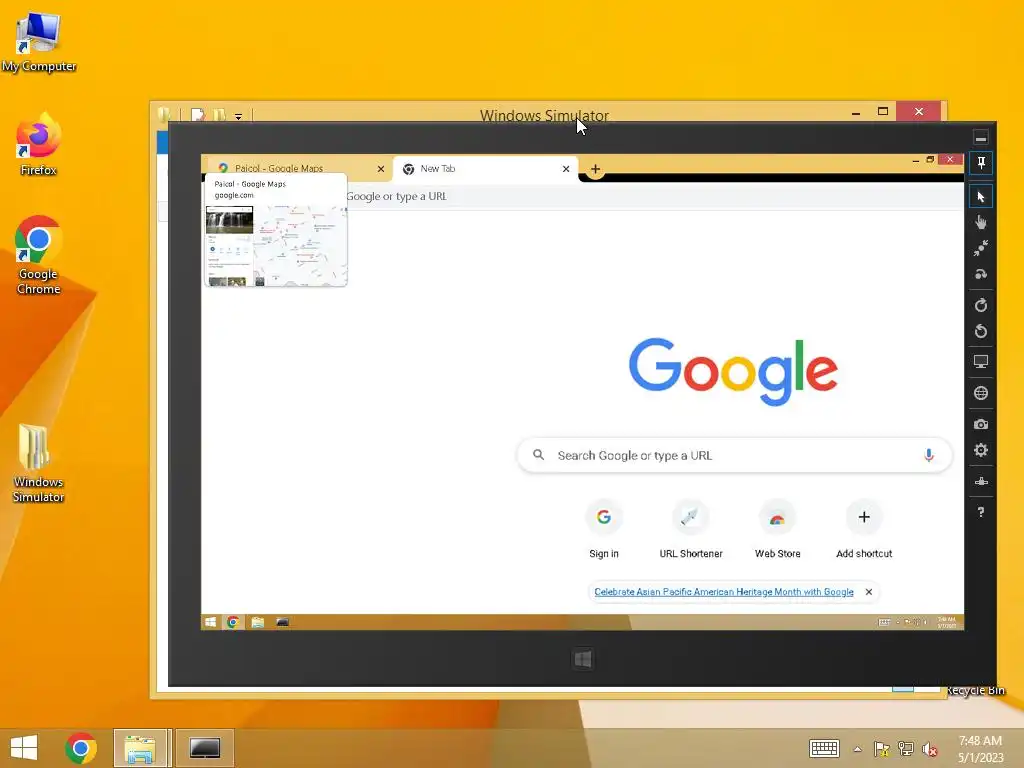Image resolution: width=1024 pixels, height=768 pixels.
Task: Click the Add shortcut button
Action: coord(864,530)
